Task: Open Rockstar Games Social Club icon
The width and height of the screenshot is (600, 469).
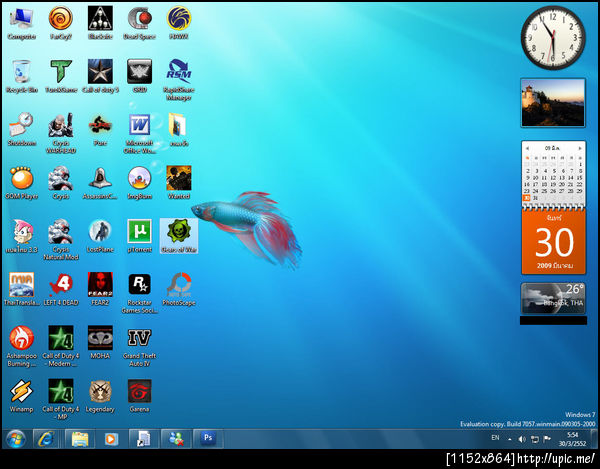Action: coord(139,293)
